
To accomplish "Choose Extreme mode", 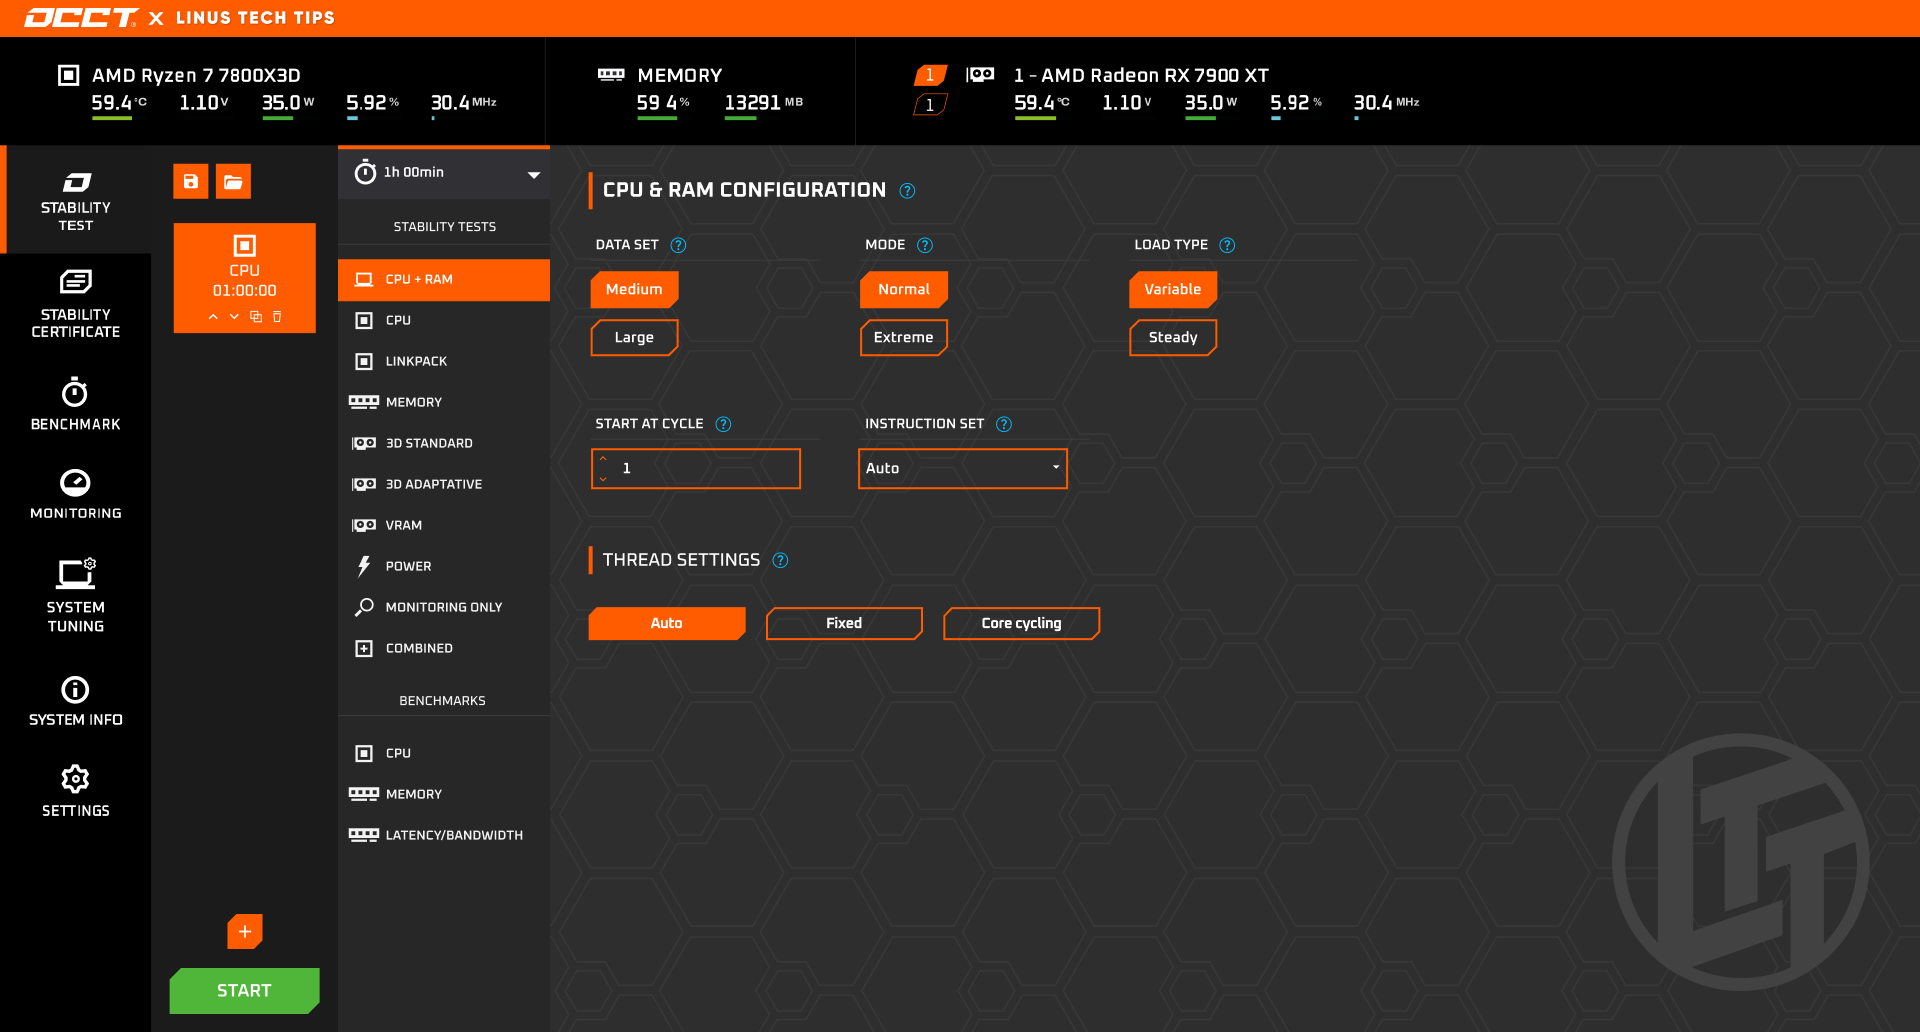I will (x=904, y=338).
